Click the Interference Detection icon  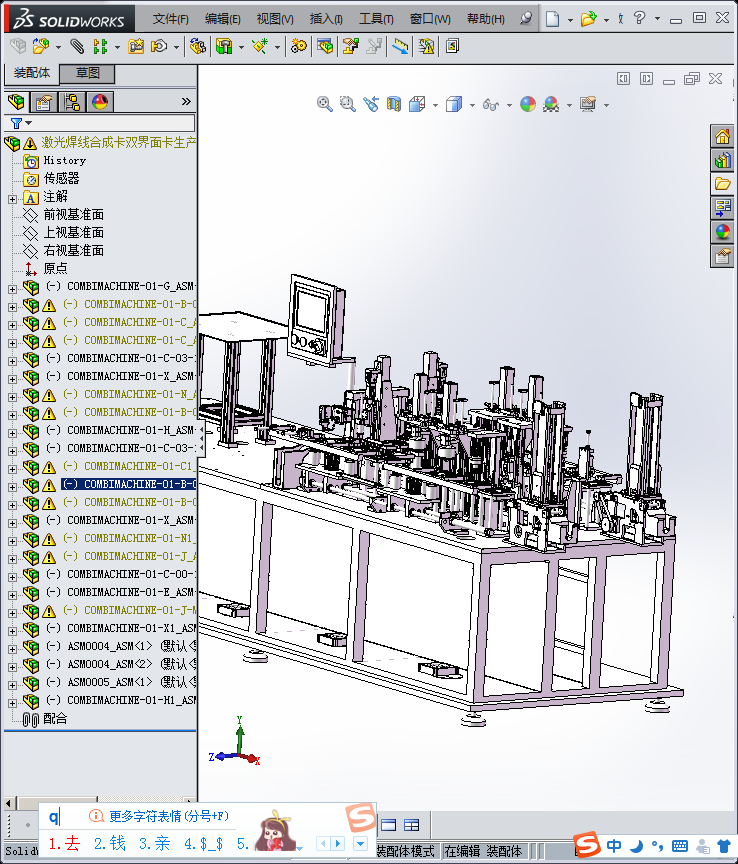point(426,46)
